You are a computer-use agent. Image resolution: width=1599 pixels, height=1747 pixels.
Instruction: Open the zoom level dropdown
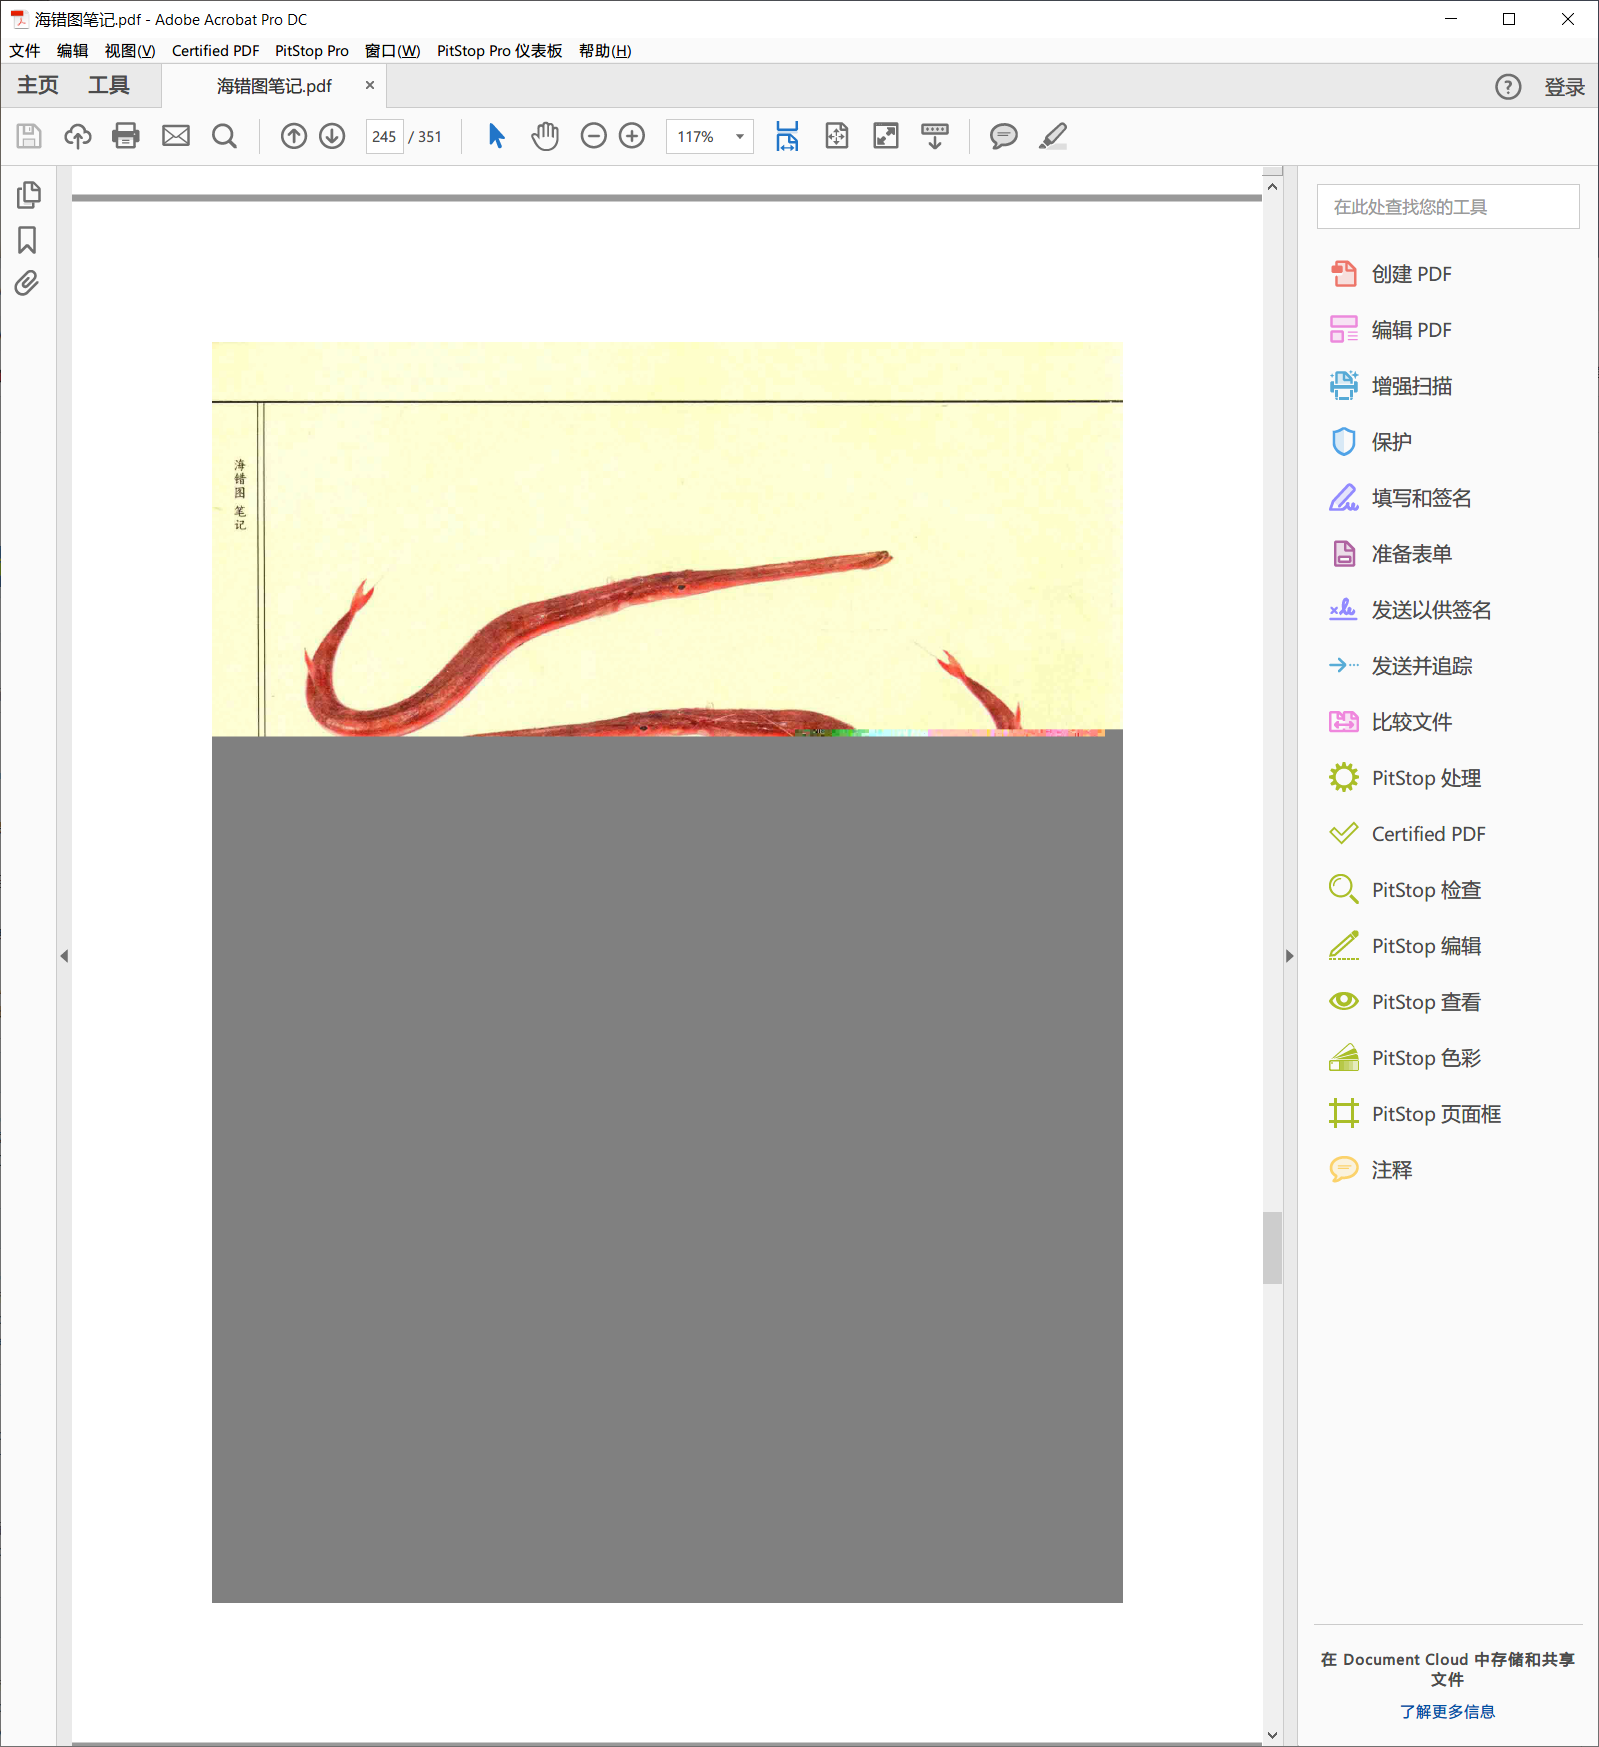coord(740,137)
